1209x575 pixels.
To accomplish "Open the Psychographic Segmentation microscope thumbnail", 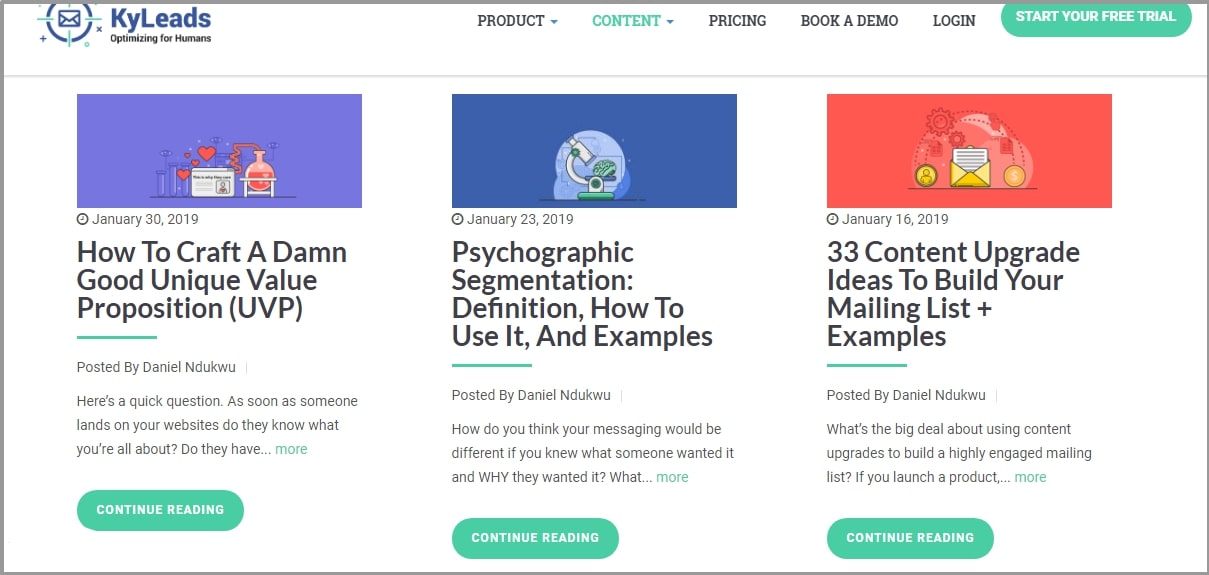I will 594,151.
